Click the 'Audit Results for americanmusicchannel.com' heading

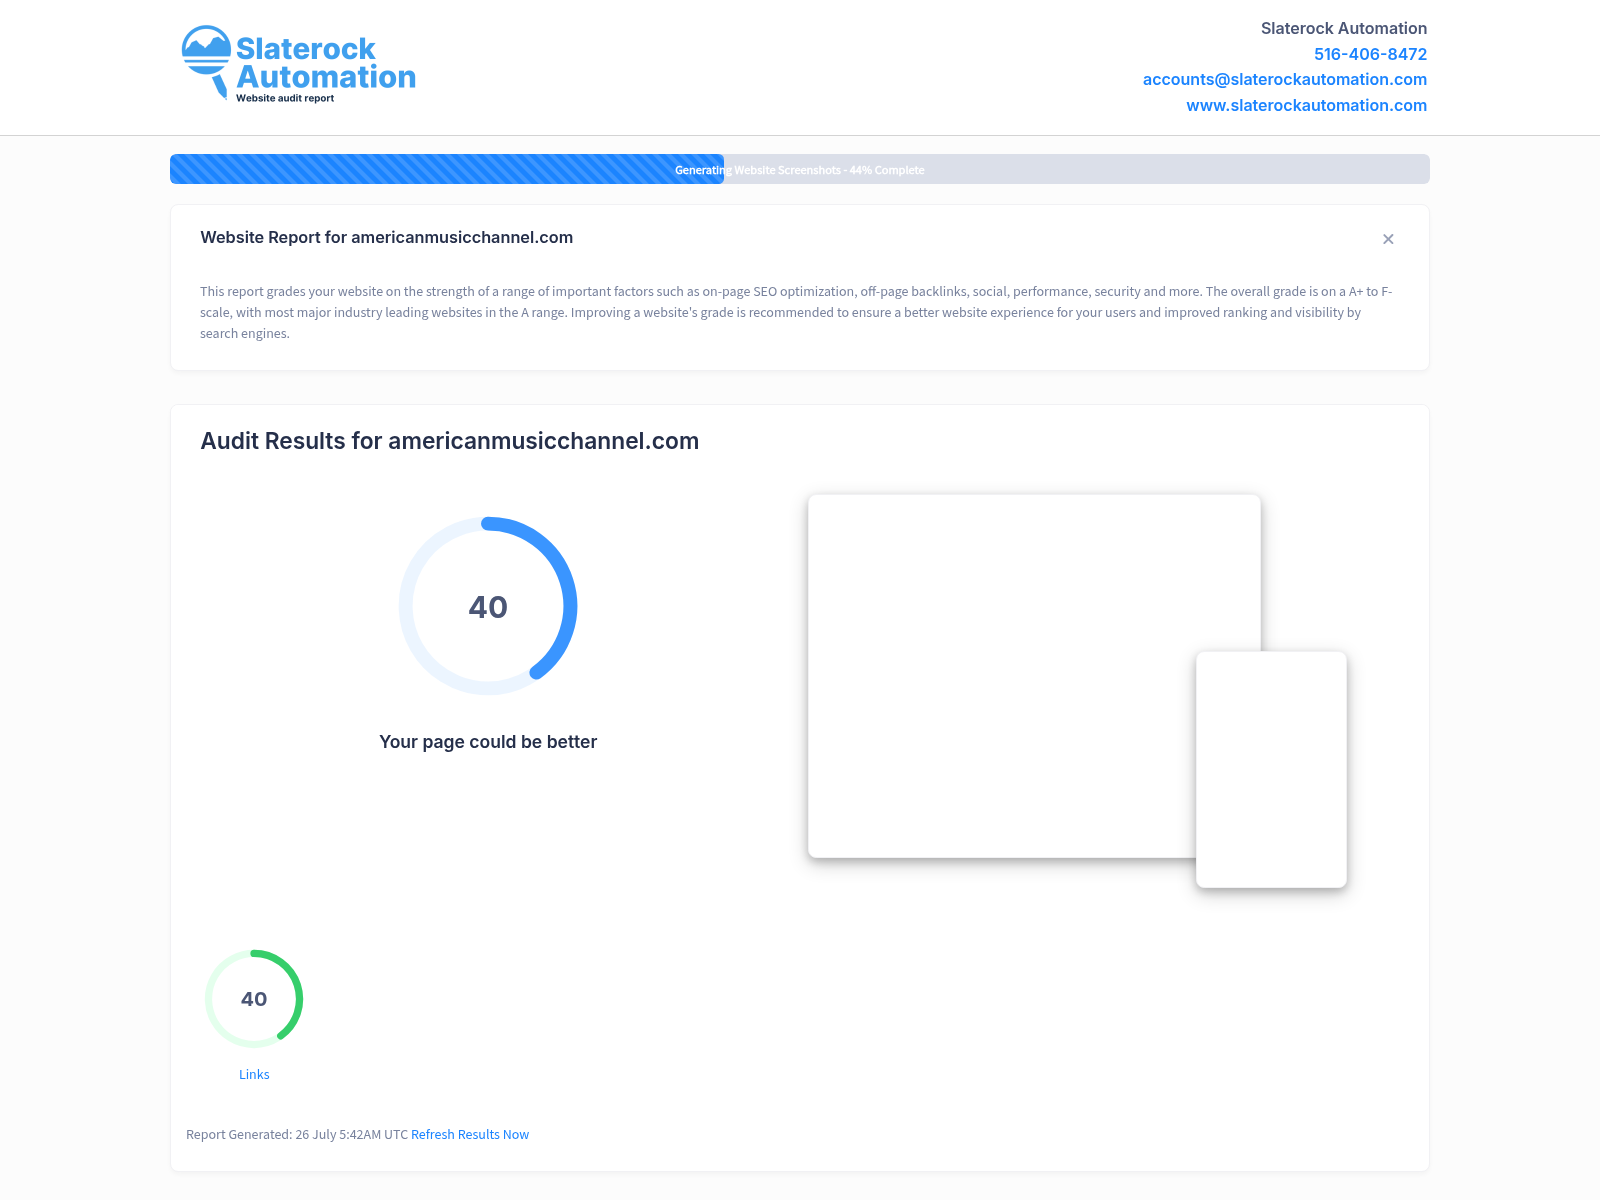pyautogui.click(x=450, y=441)
